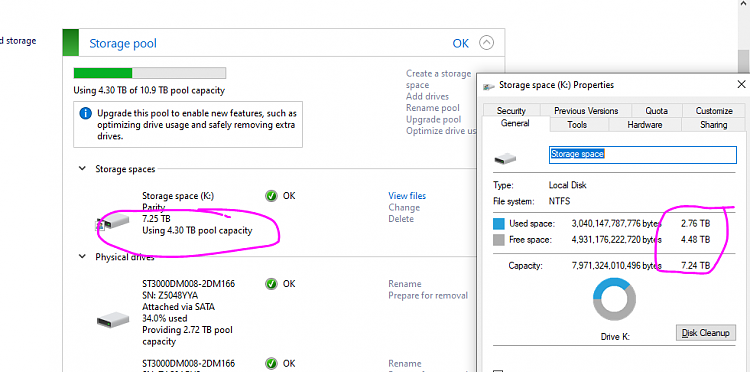Open the Previous Versions tab
The width and height of the screenshot is (750, 372).
[586, 110]
